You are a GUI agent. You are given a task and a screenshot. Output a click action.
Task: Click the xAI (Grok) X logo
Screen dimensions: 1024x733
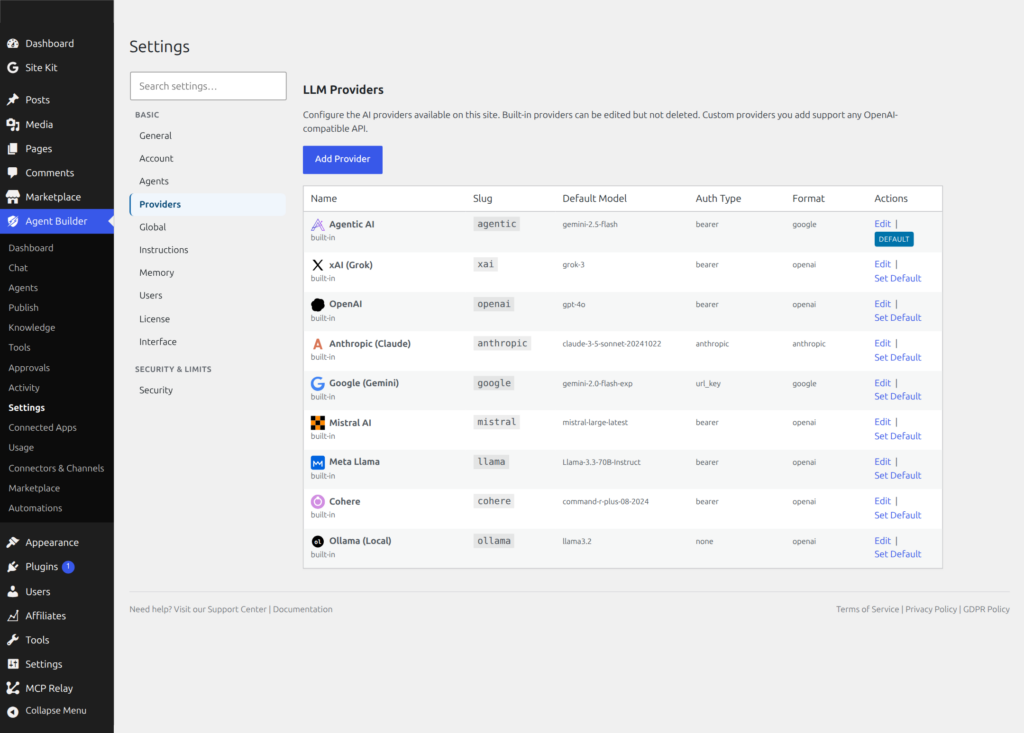317,265
